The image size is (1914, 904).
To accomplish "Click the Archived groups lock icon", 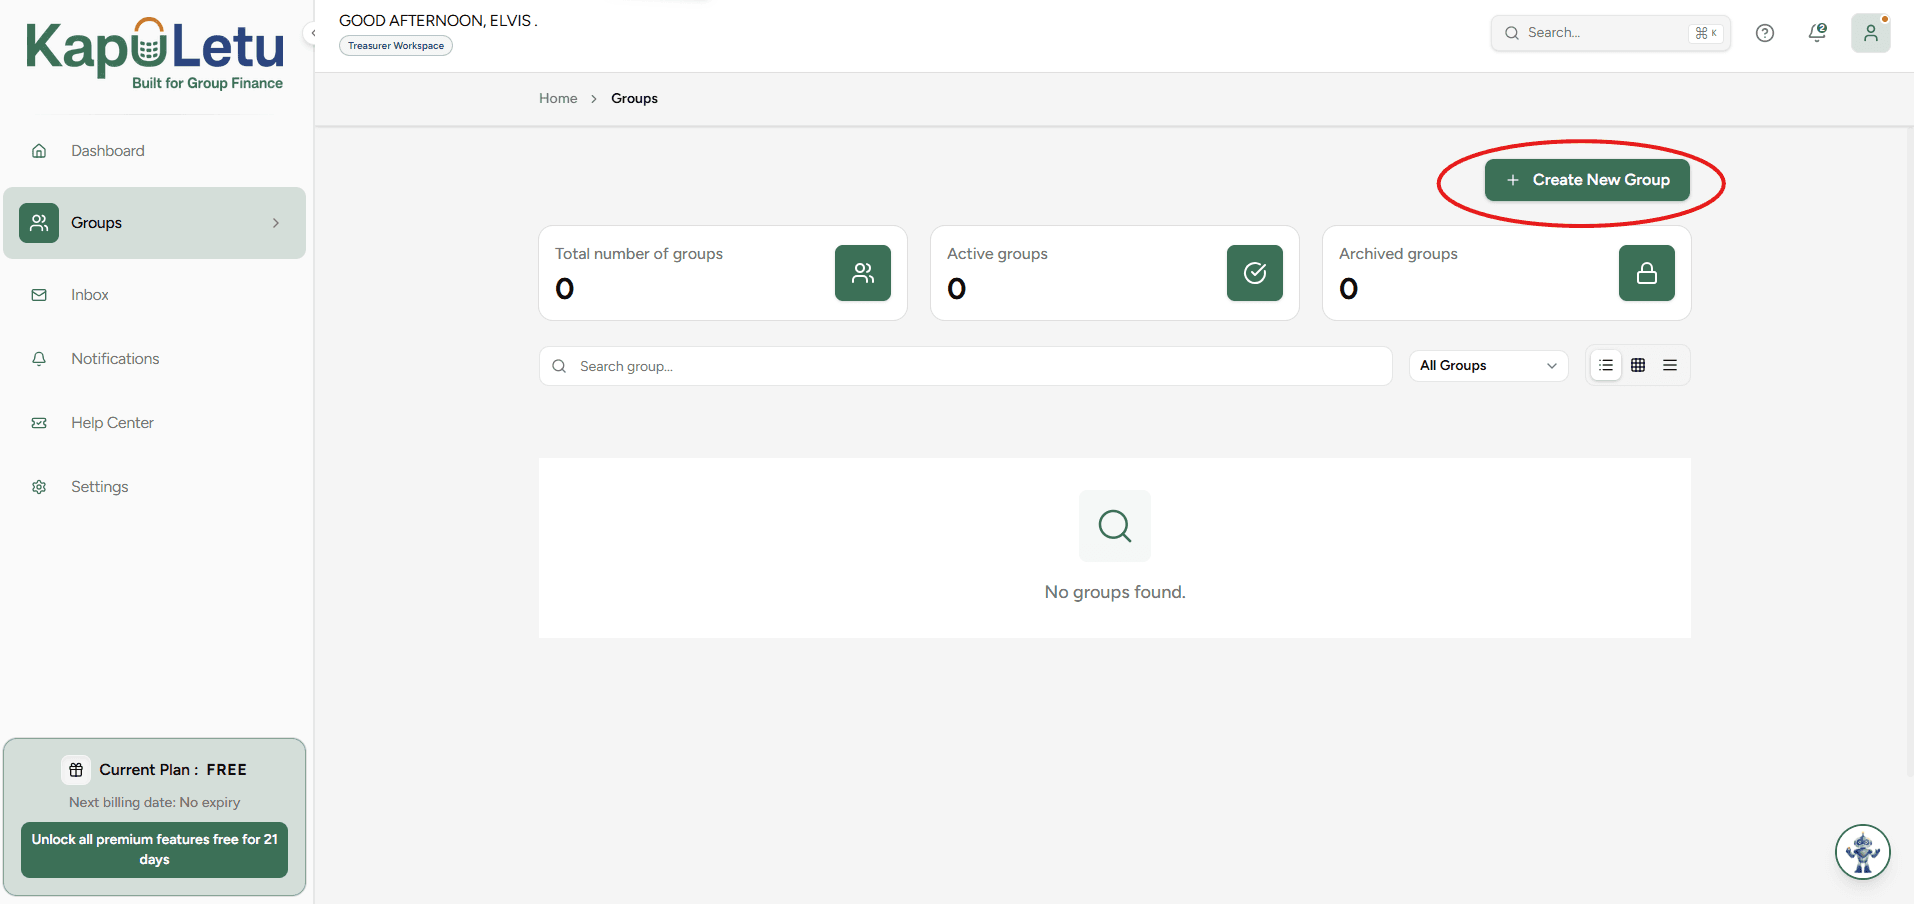I will click(x=1647, y=273).
